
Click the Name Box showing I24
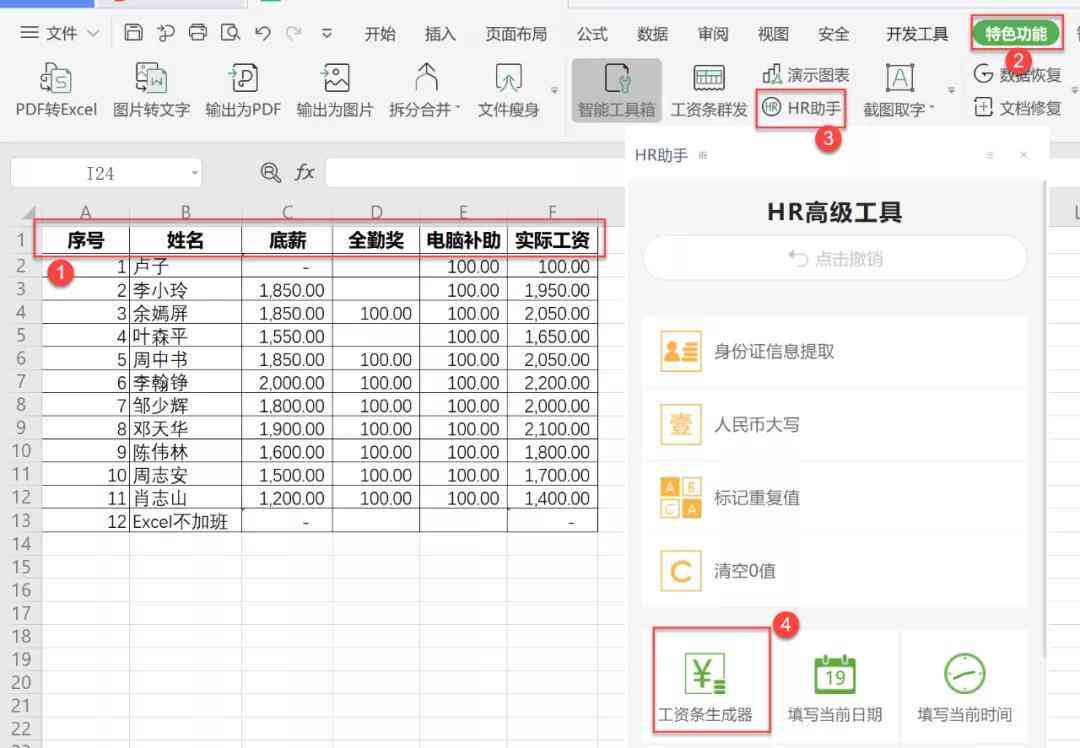pyautogui.click(x=100, y=174)
